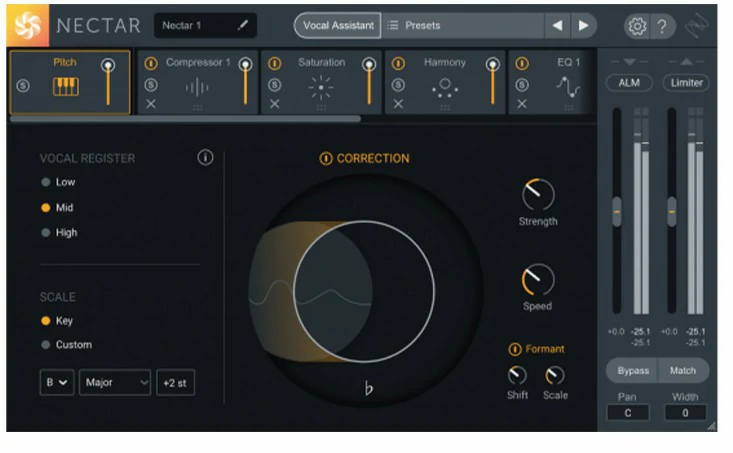Open the key note B dropdown

(57, 382)
